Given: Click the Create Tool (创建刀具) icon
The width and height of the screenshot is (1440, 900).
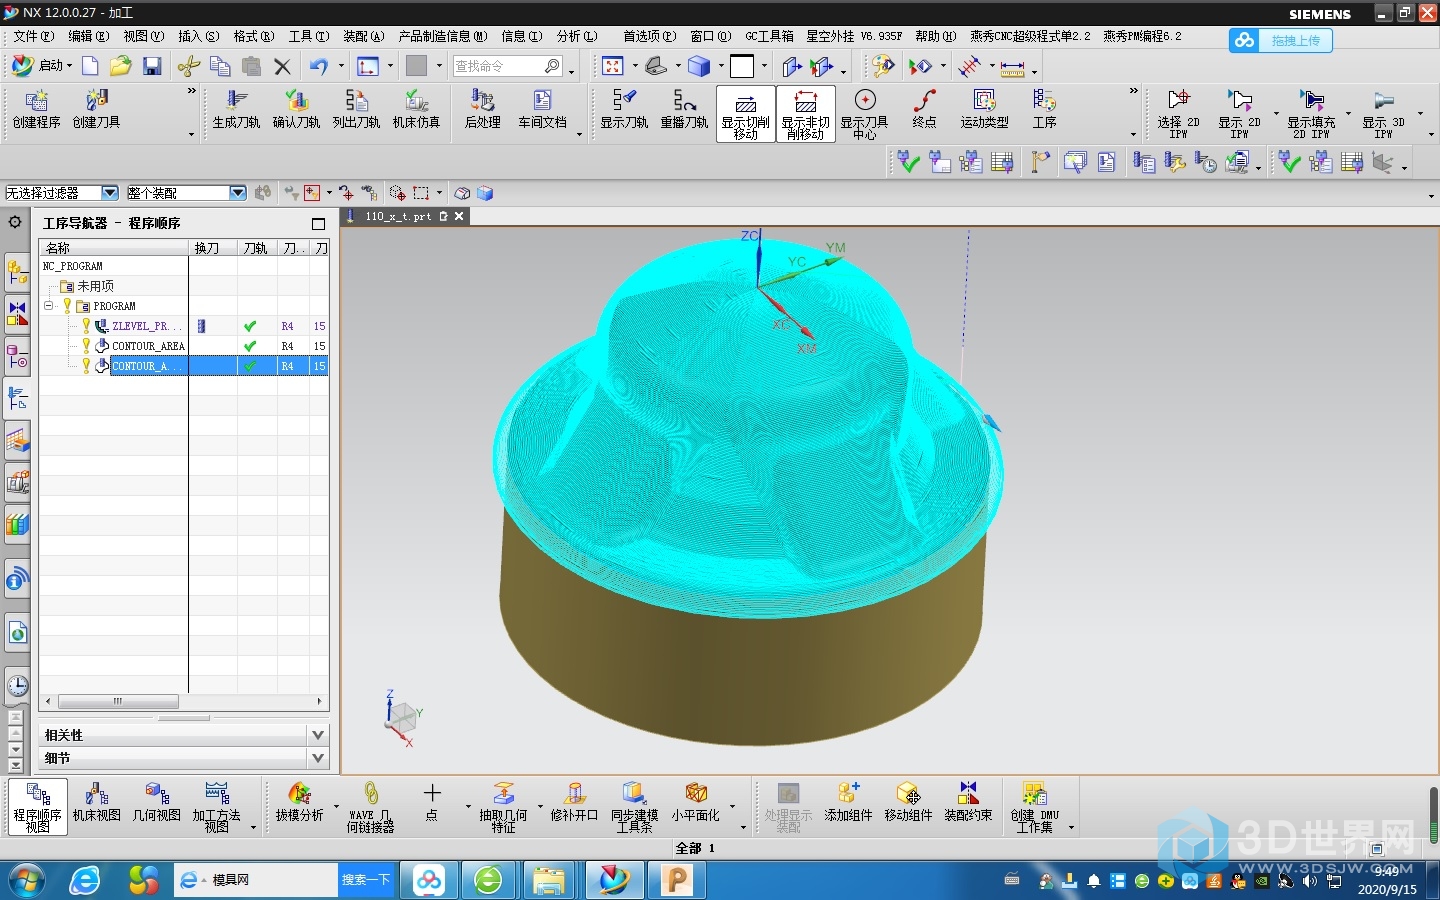Looking at the screenshot, I should tap(96, 109).
